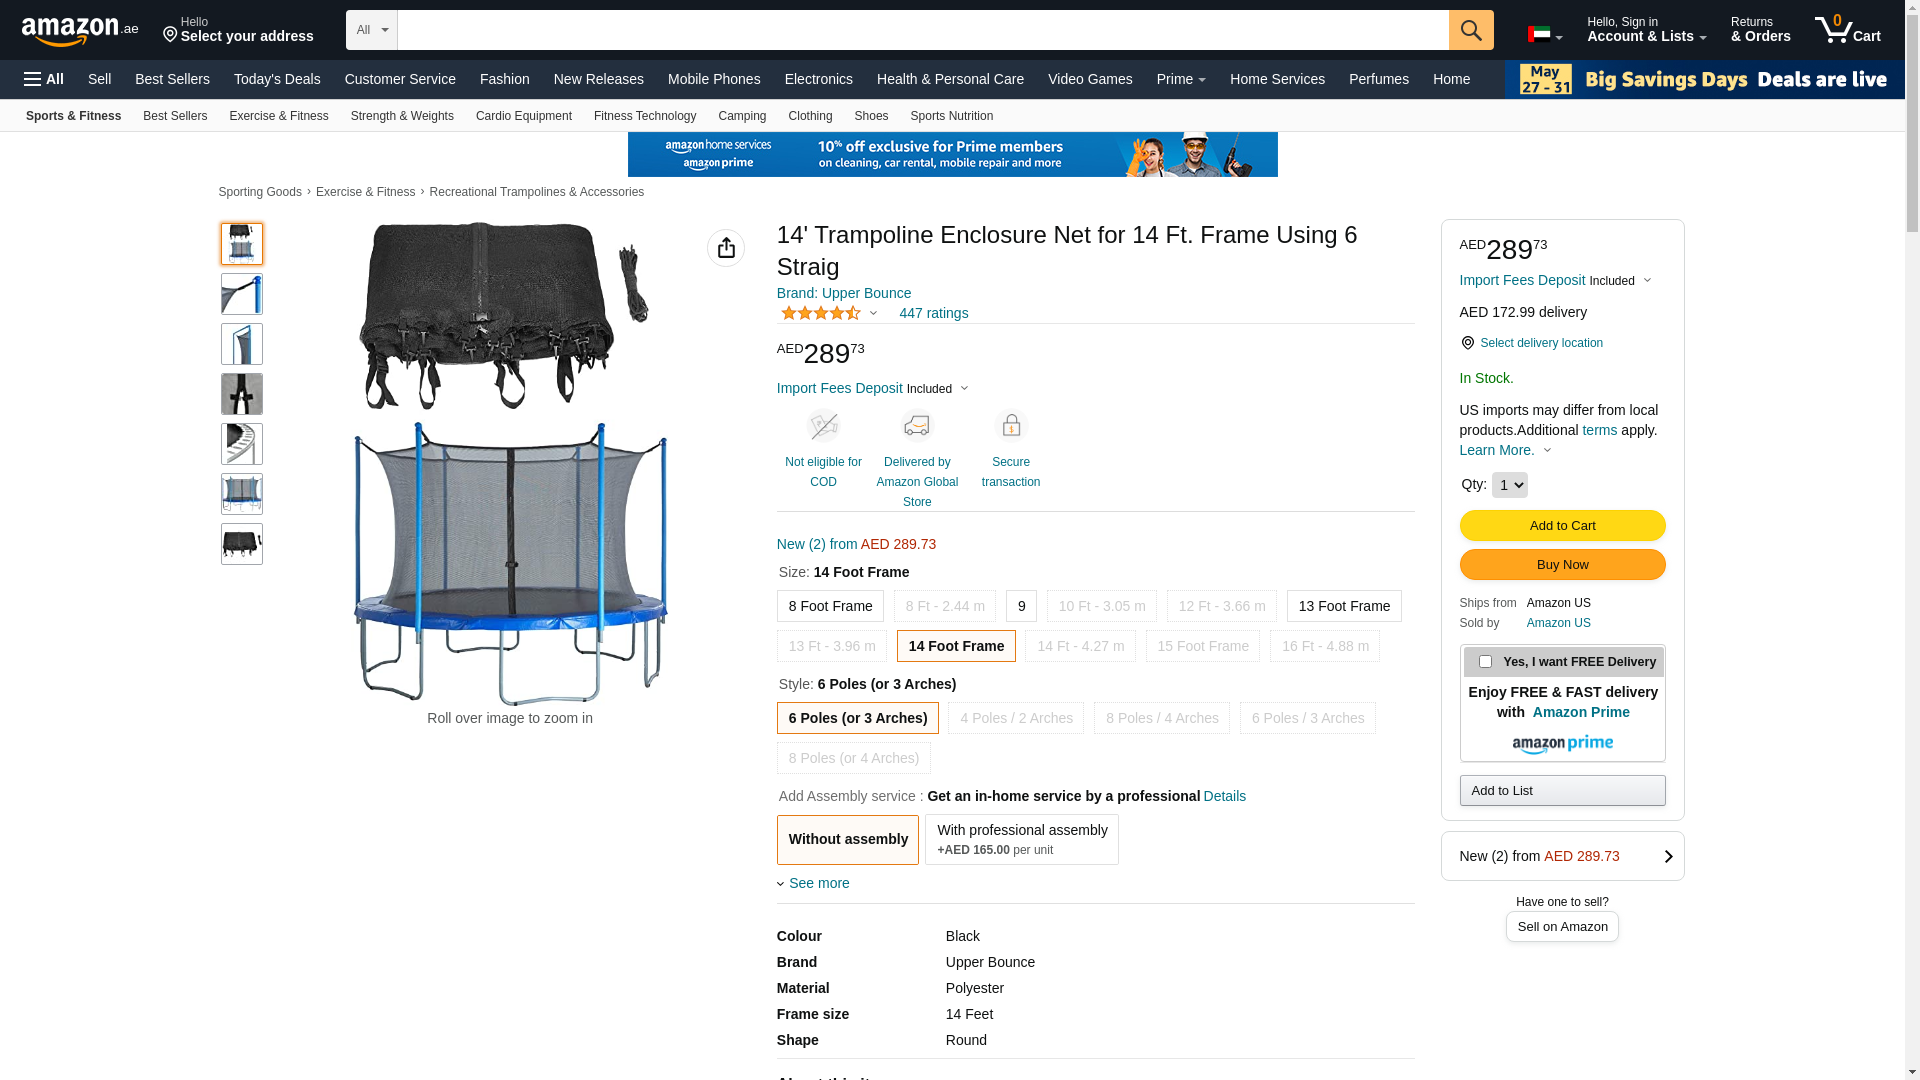This screenshot has width=1920, height=1080.
Task: Click the search magnifier button
Action: tap(1471, 30)
